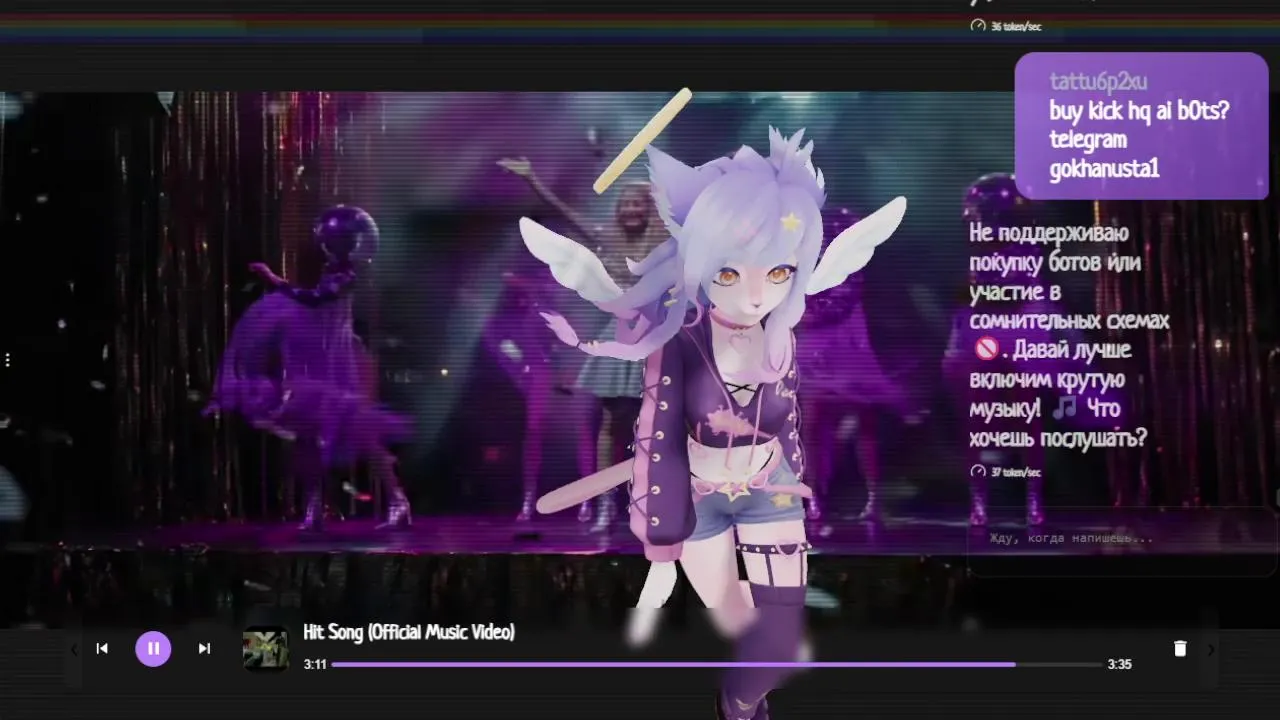Delete the track with trash icon
The image size is (1280, 720).
1180,648
